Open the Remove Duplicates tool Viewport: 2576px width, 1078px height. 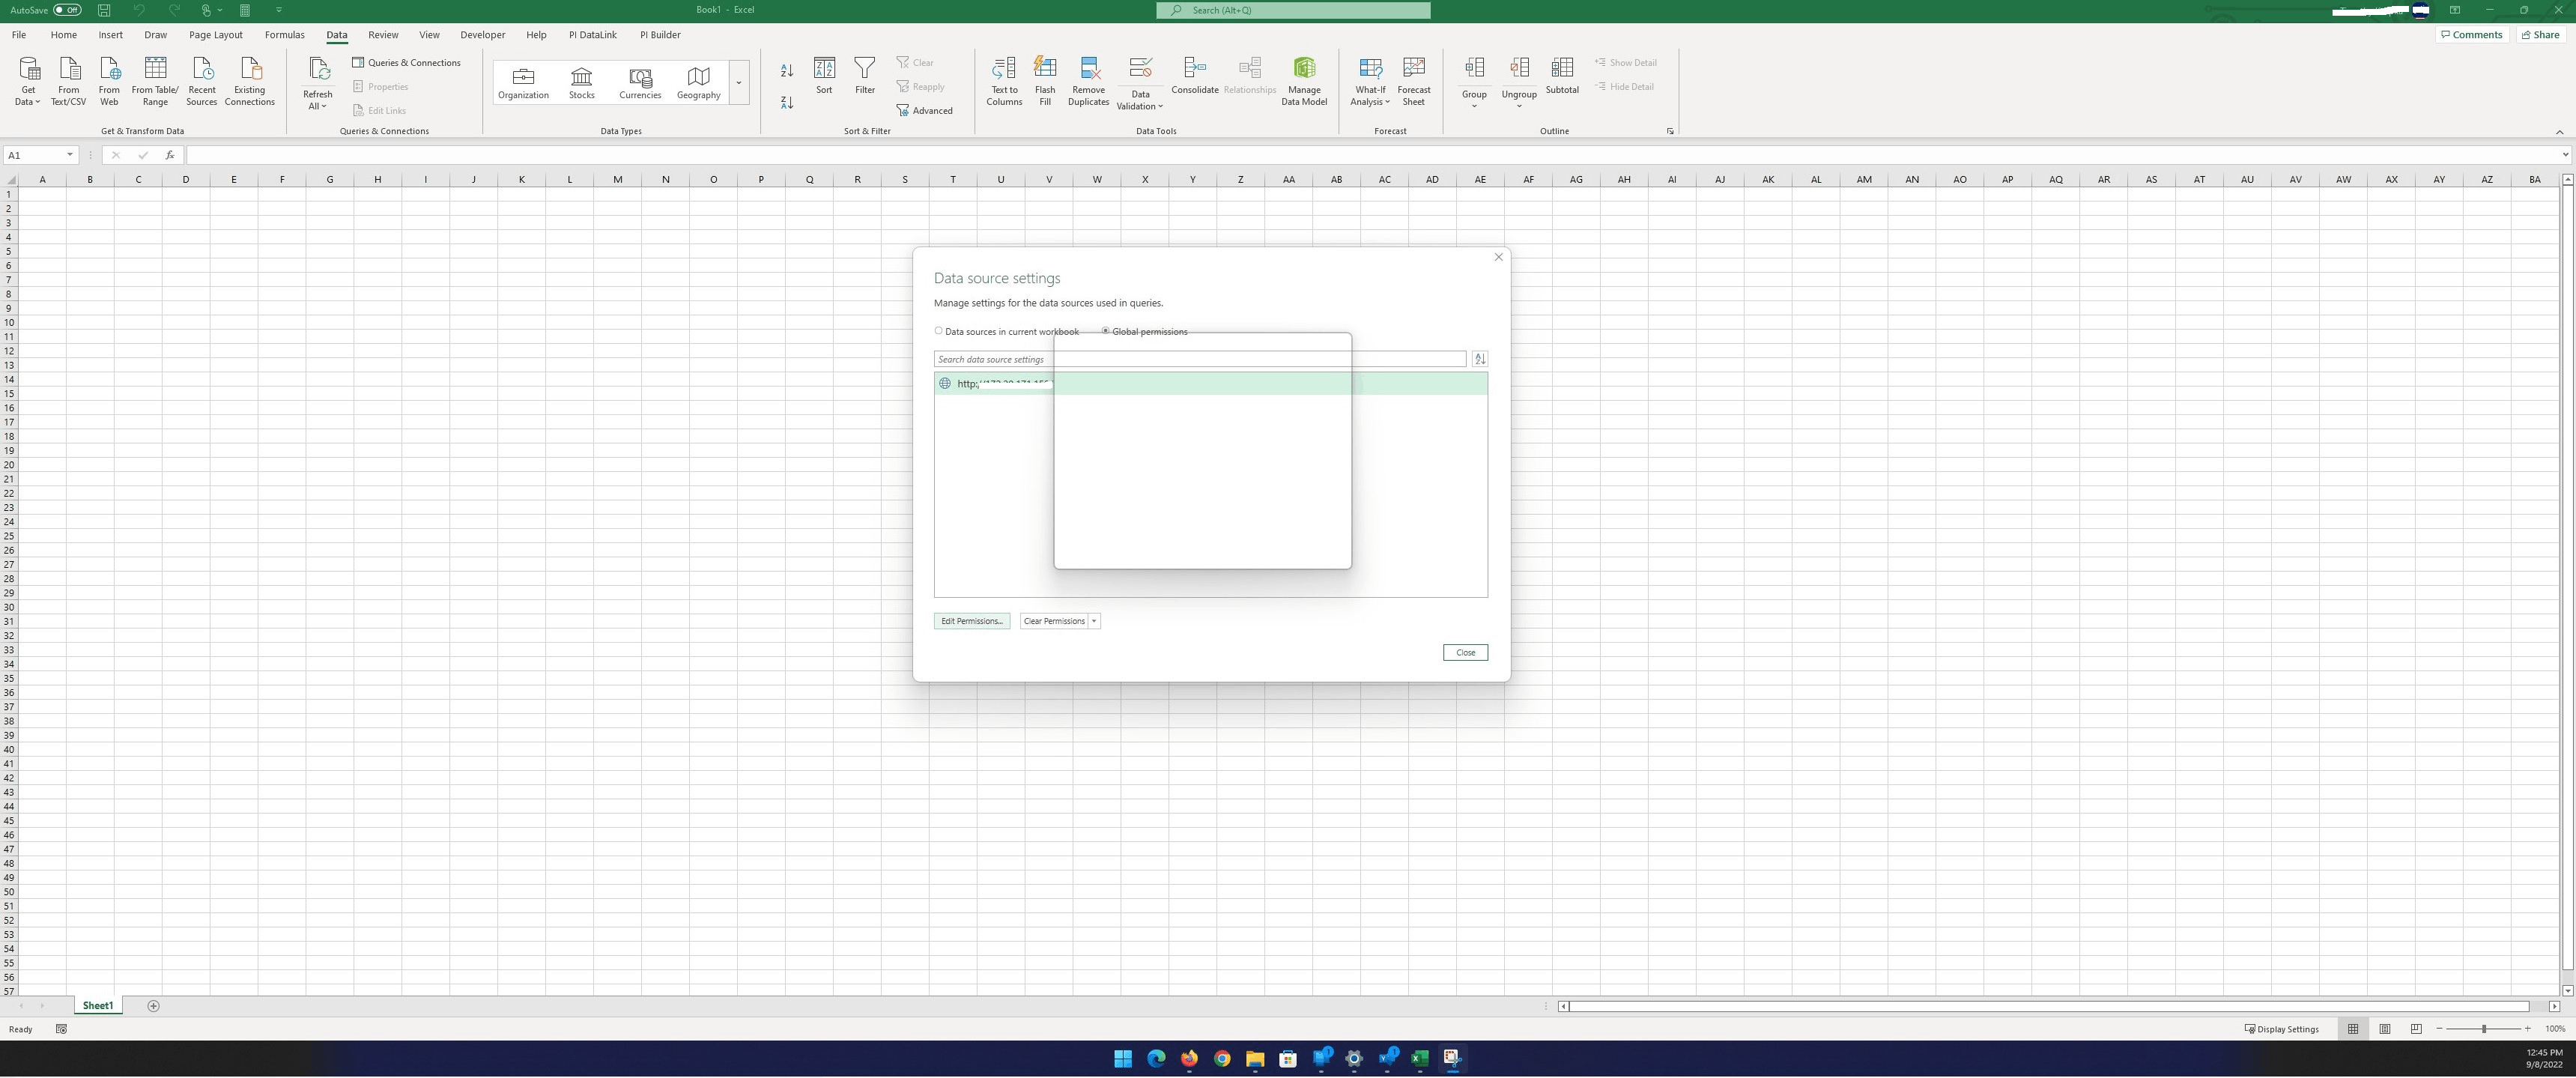(x=1088, y=80)
